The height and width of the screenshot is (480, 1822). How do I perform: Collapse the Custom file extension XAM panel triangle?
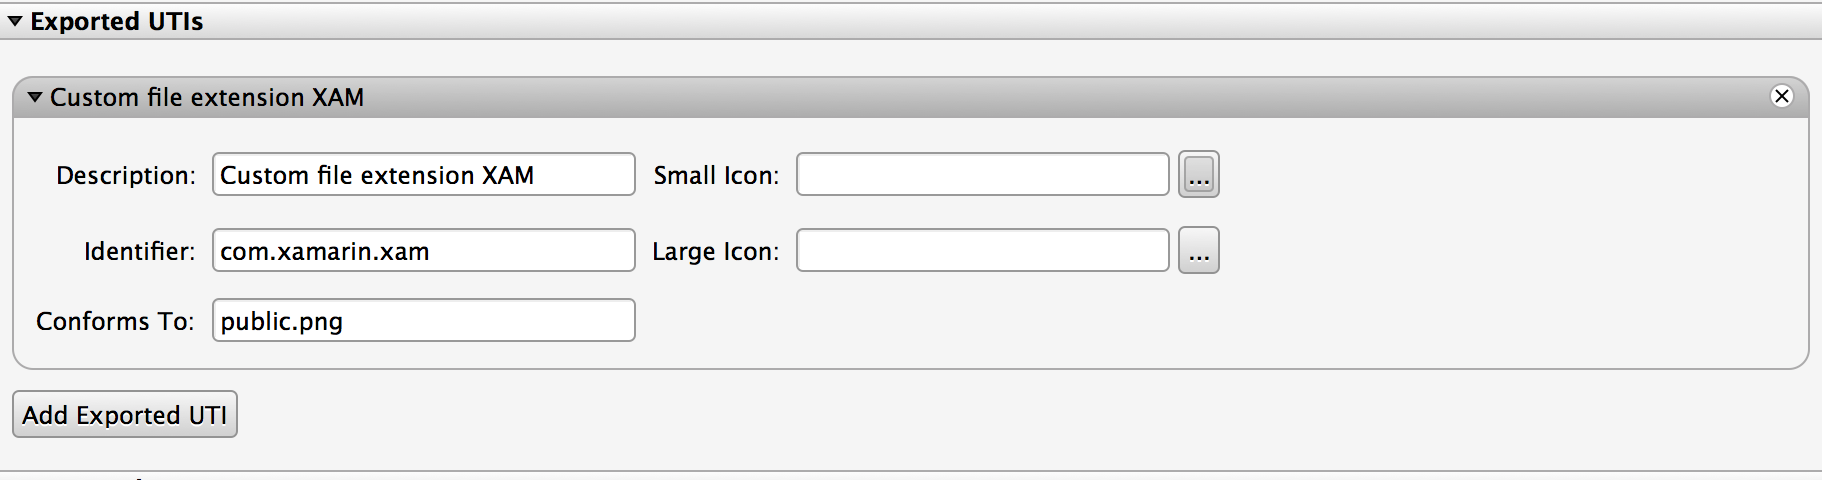(35, 97)
